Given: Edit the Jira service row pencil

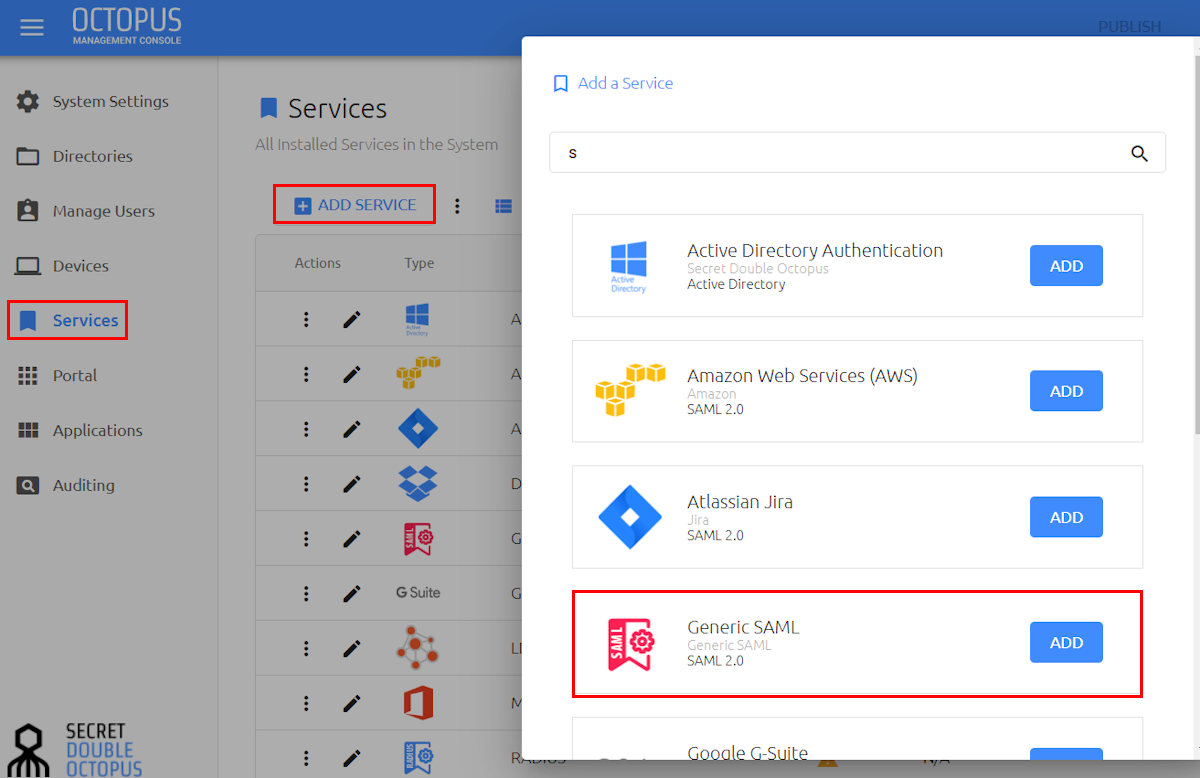Looking at the screenshot, I should click(352, 429).
